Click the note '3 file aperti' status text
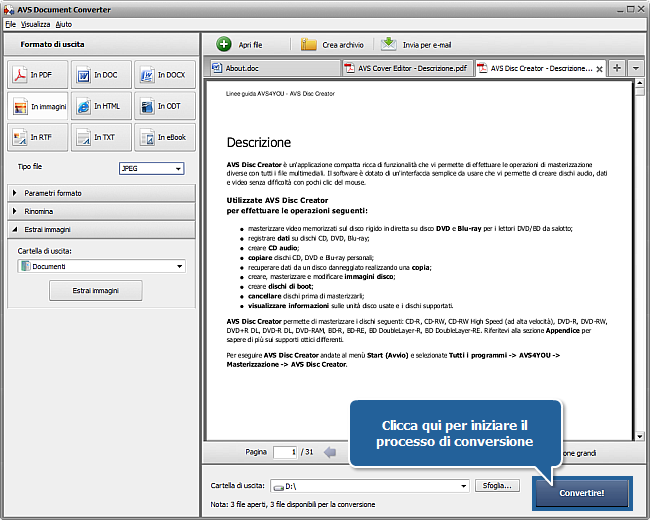The height and width of the screenshot is (520, 650). tap(293, 505)
